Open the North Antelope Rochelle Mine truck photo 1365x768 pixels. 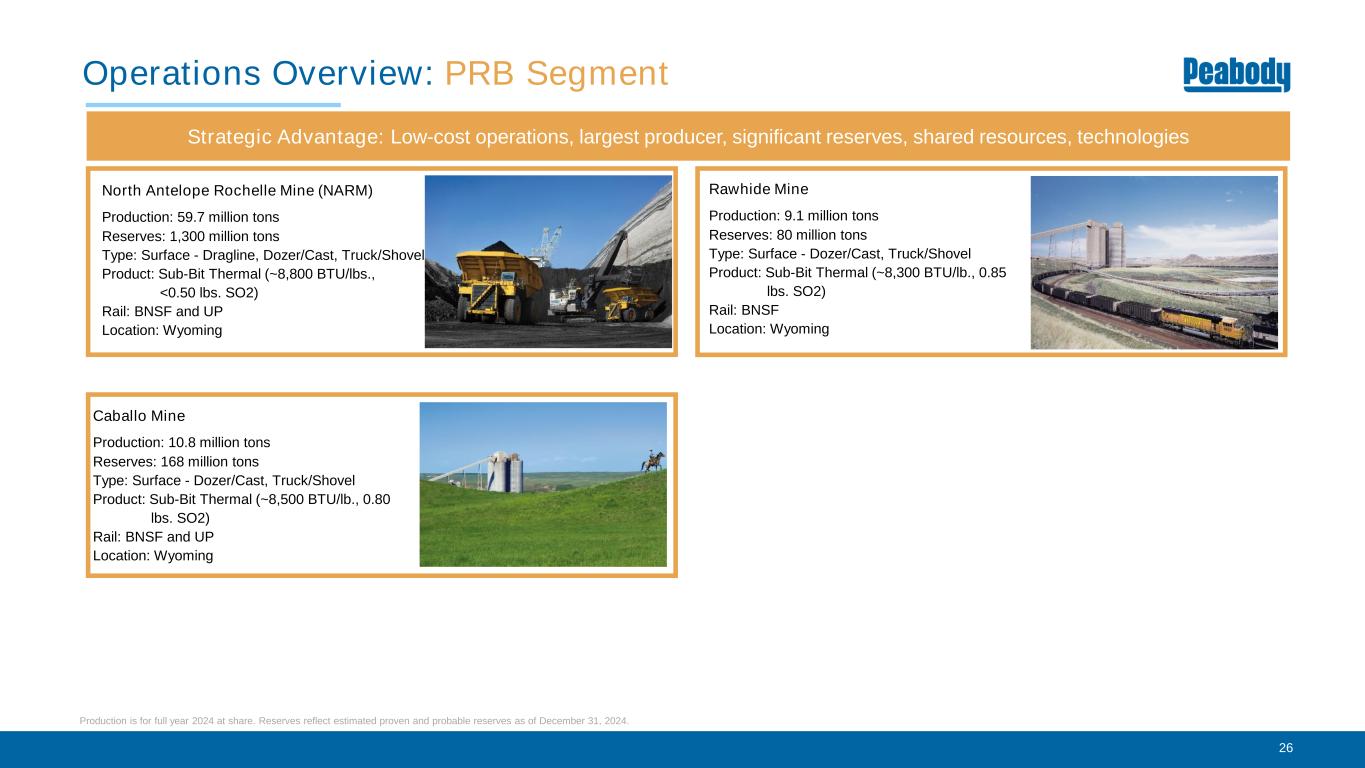point(548,262)
